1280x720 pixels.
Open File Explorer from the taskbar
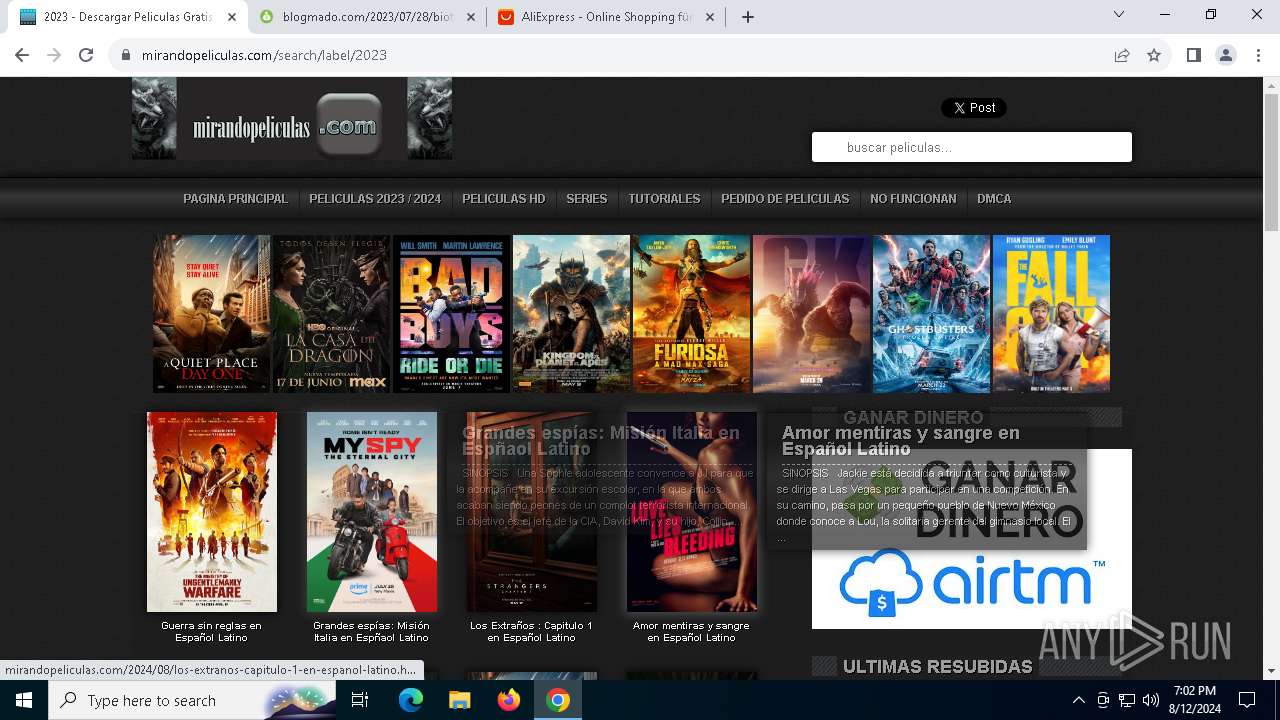click(459, 700)
